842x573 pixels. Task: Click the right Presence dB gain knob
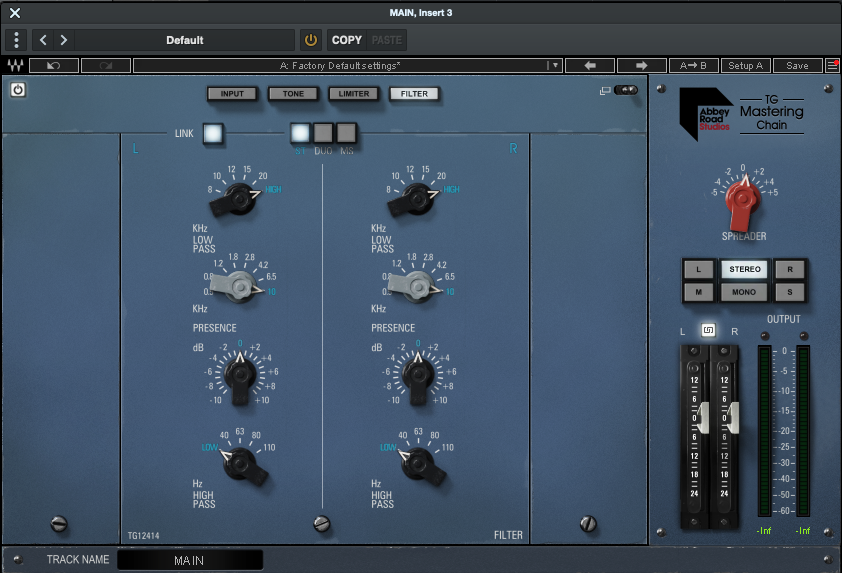pos(418,376)
